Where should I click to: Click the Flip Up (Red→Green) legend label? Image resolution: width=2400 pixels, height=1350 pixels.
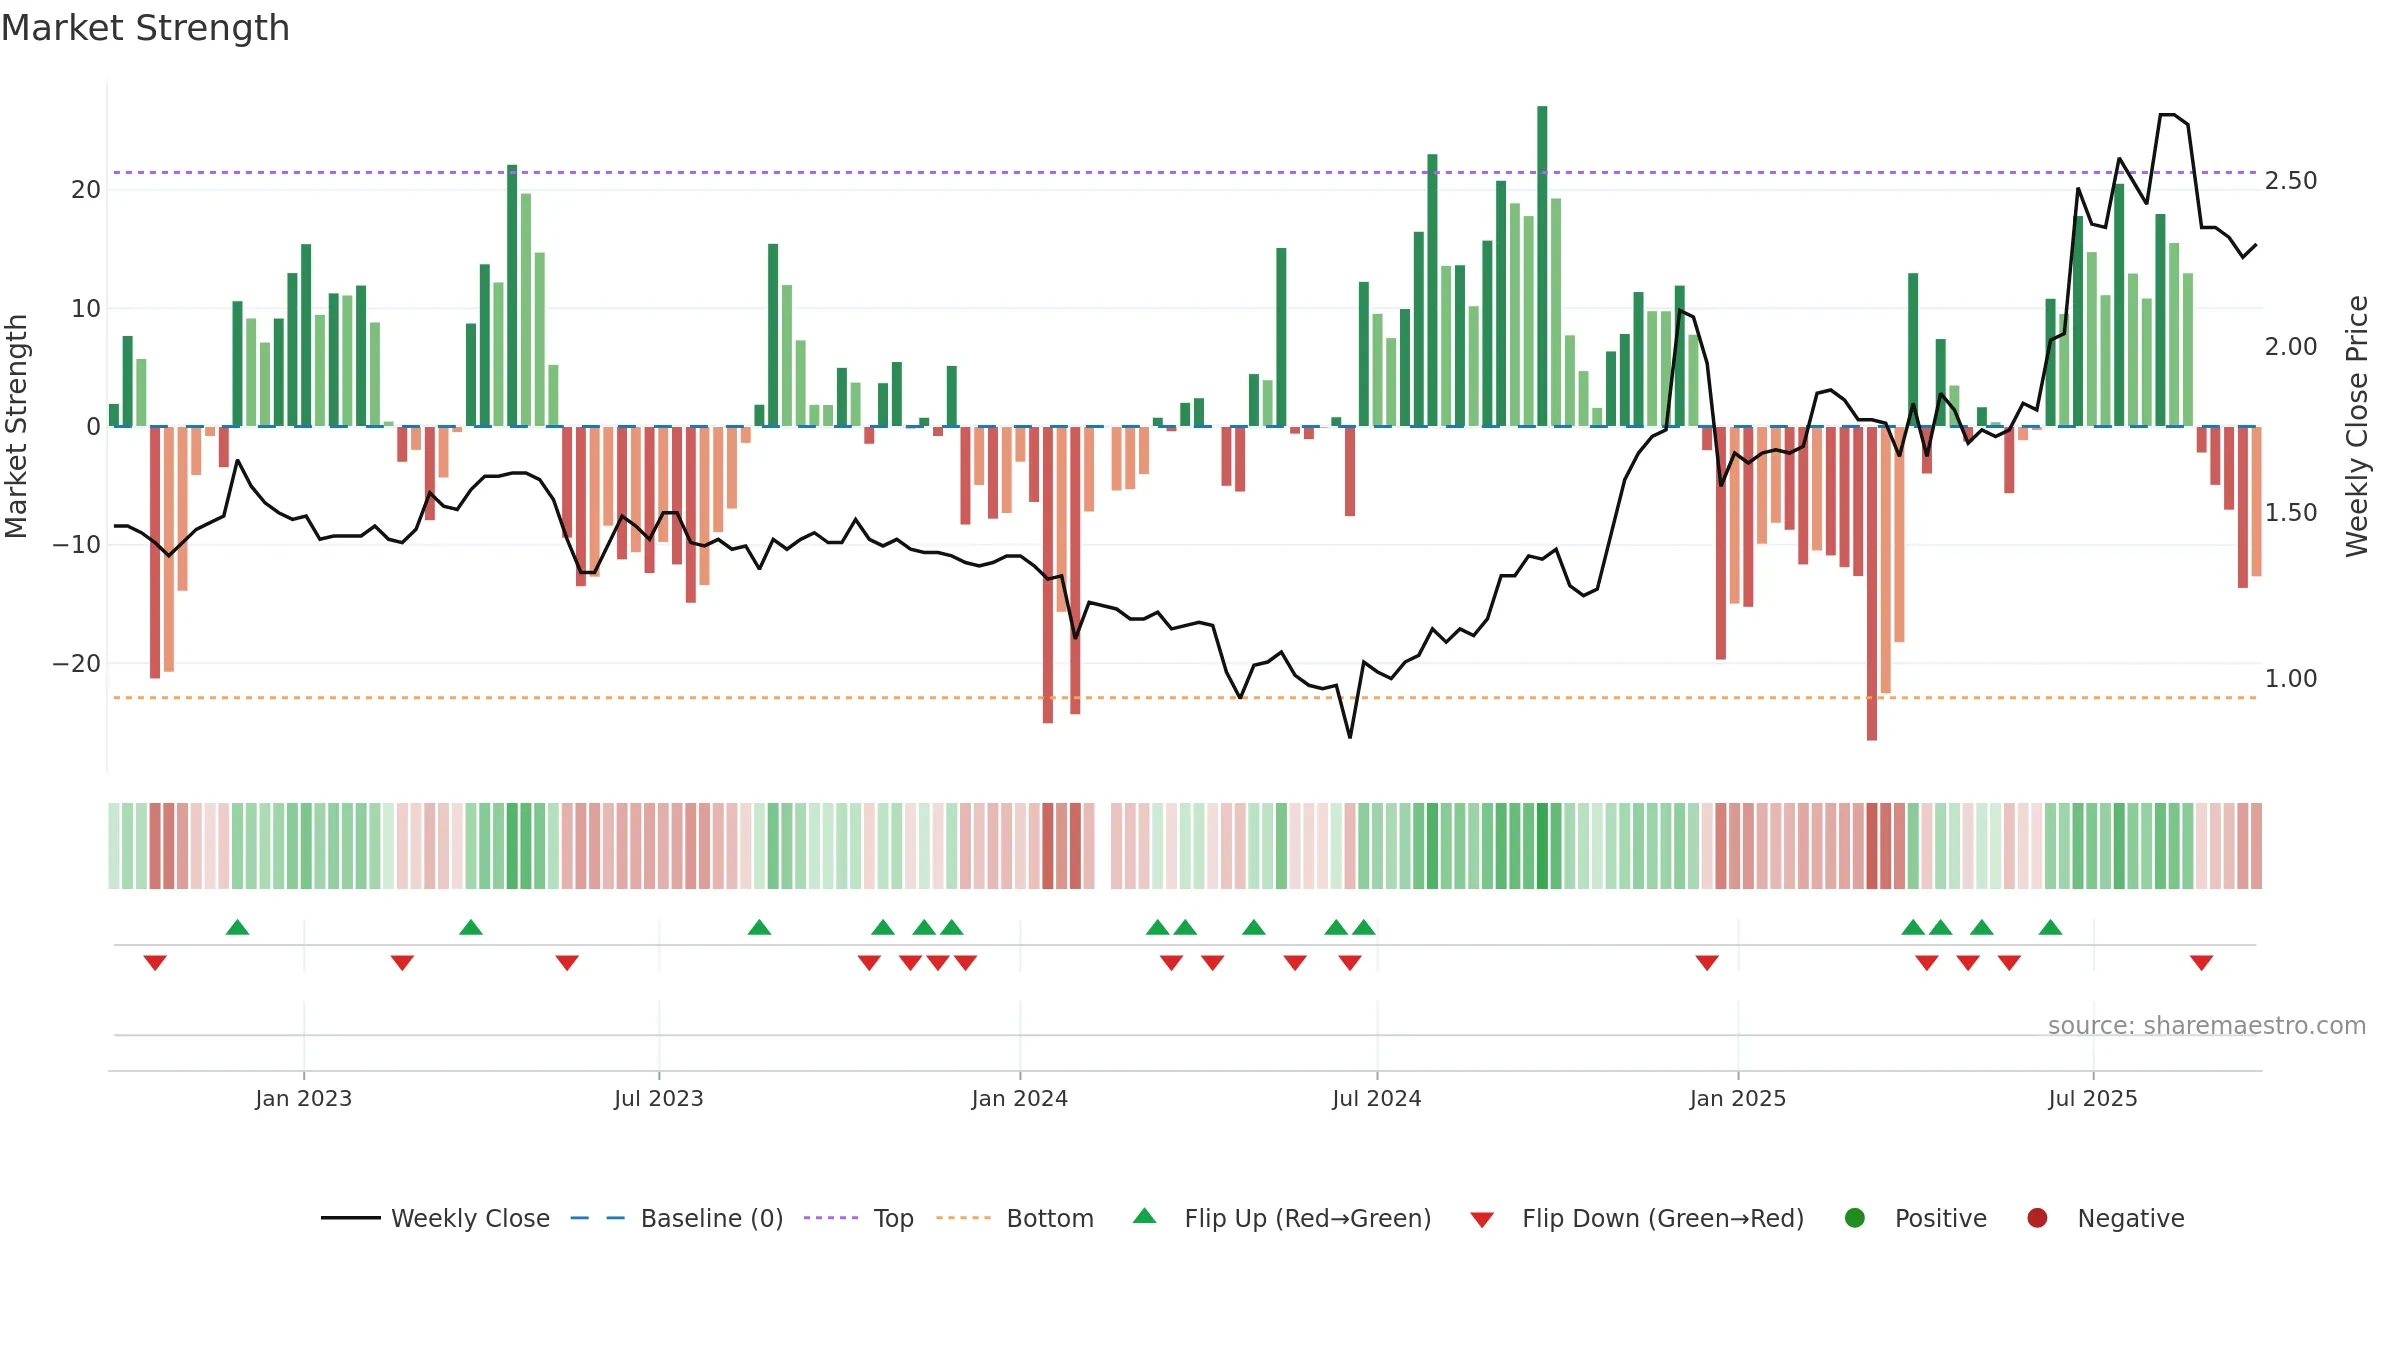click(x=1308, y=1218)
